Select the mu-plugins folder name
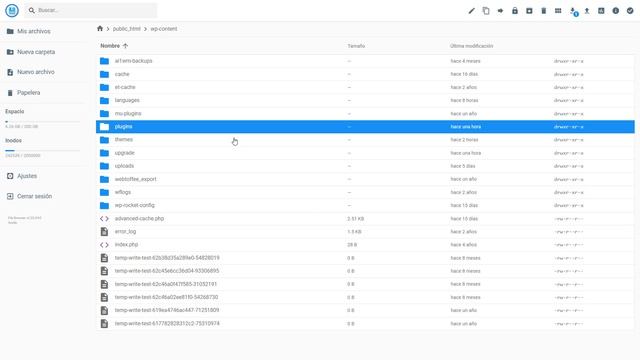The height and width of the screenshot is (360, 640). point(128,113)
